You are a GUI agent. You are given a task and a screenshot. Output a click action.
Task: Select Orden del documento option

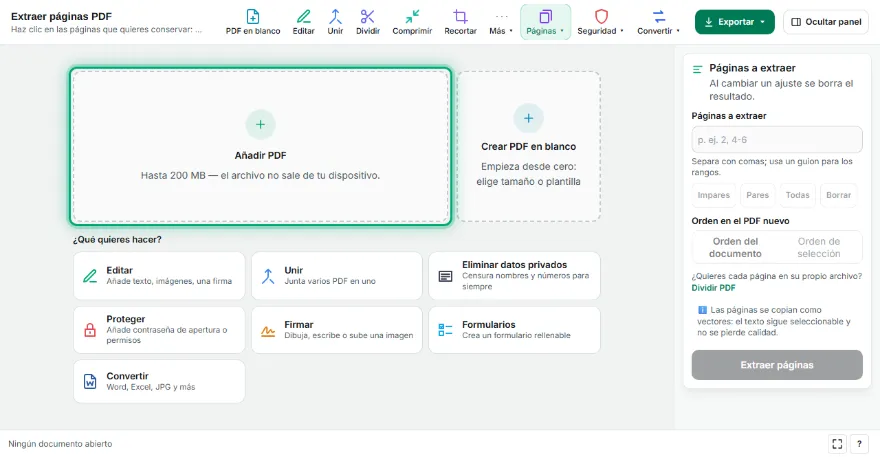click(x=735, y=247)
